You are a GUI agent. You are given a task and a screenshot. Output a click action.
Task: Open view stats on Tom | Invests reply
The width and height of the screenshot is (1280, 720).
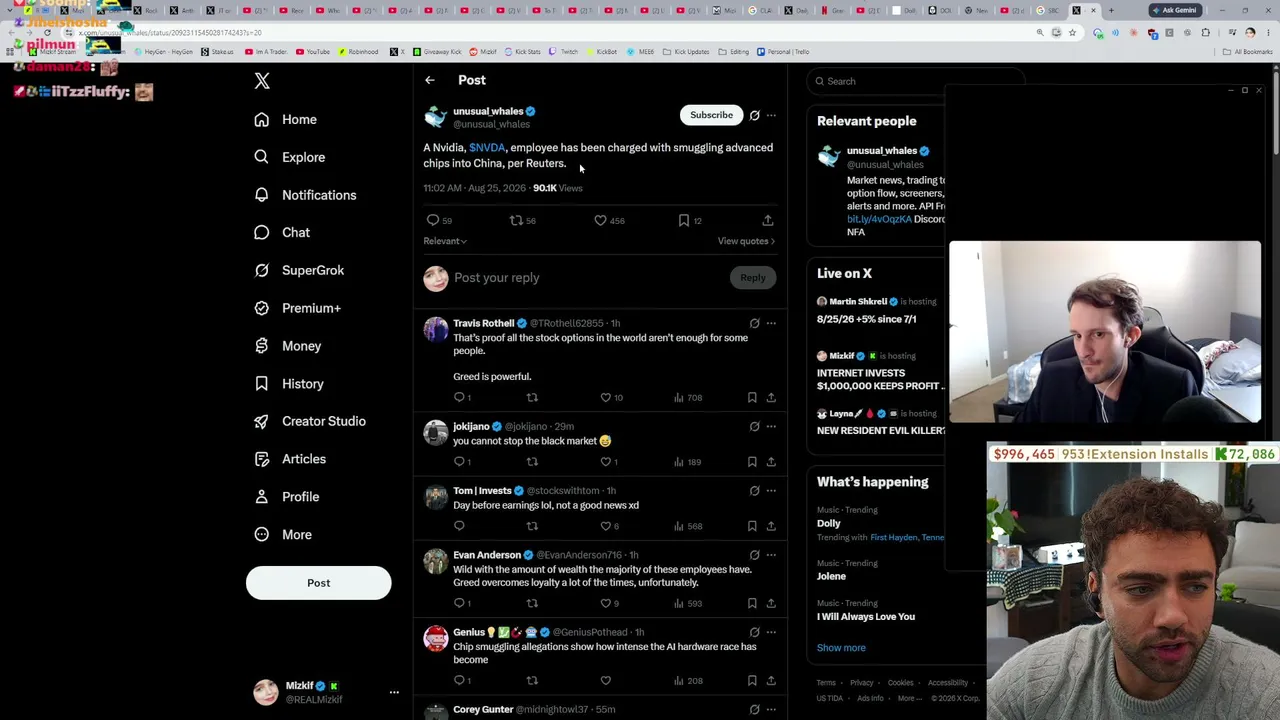tap(678, 526)
